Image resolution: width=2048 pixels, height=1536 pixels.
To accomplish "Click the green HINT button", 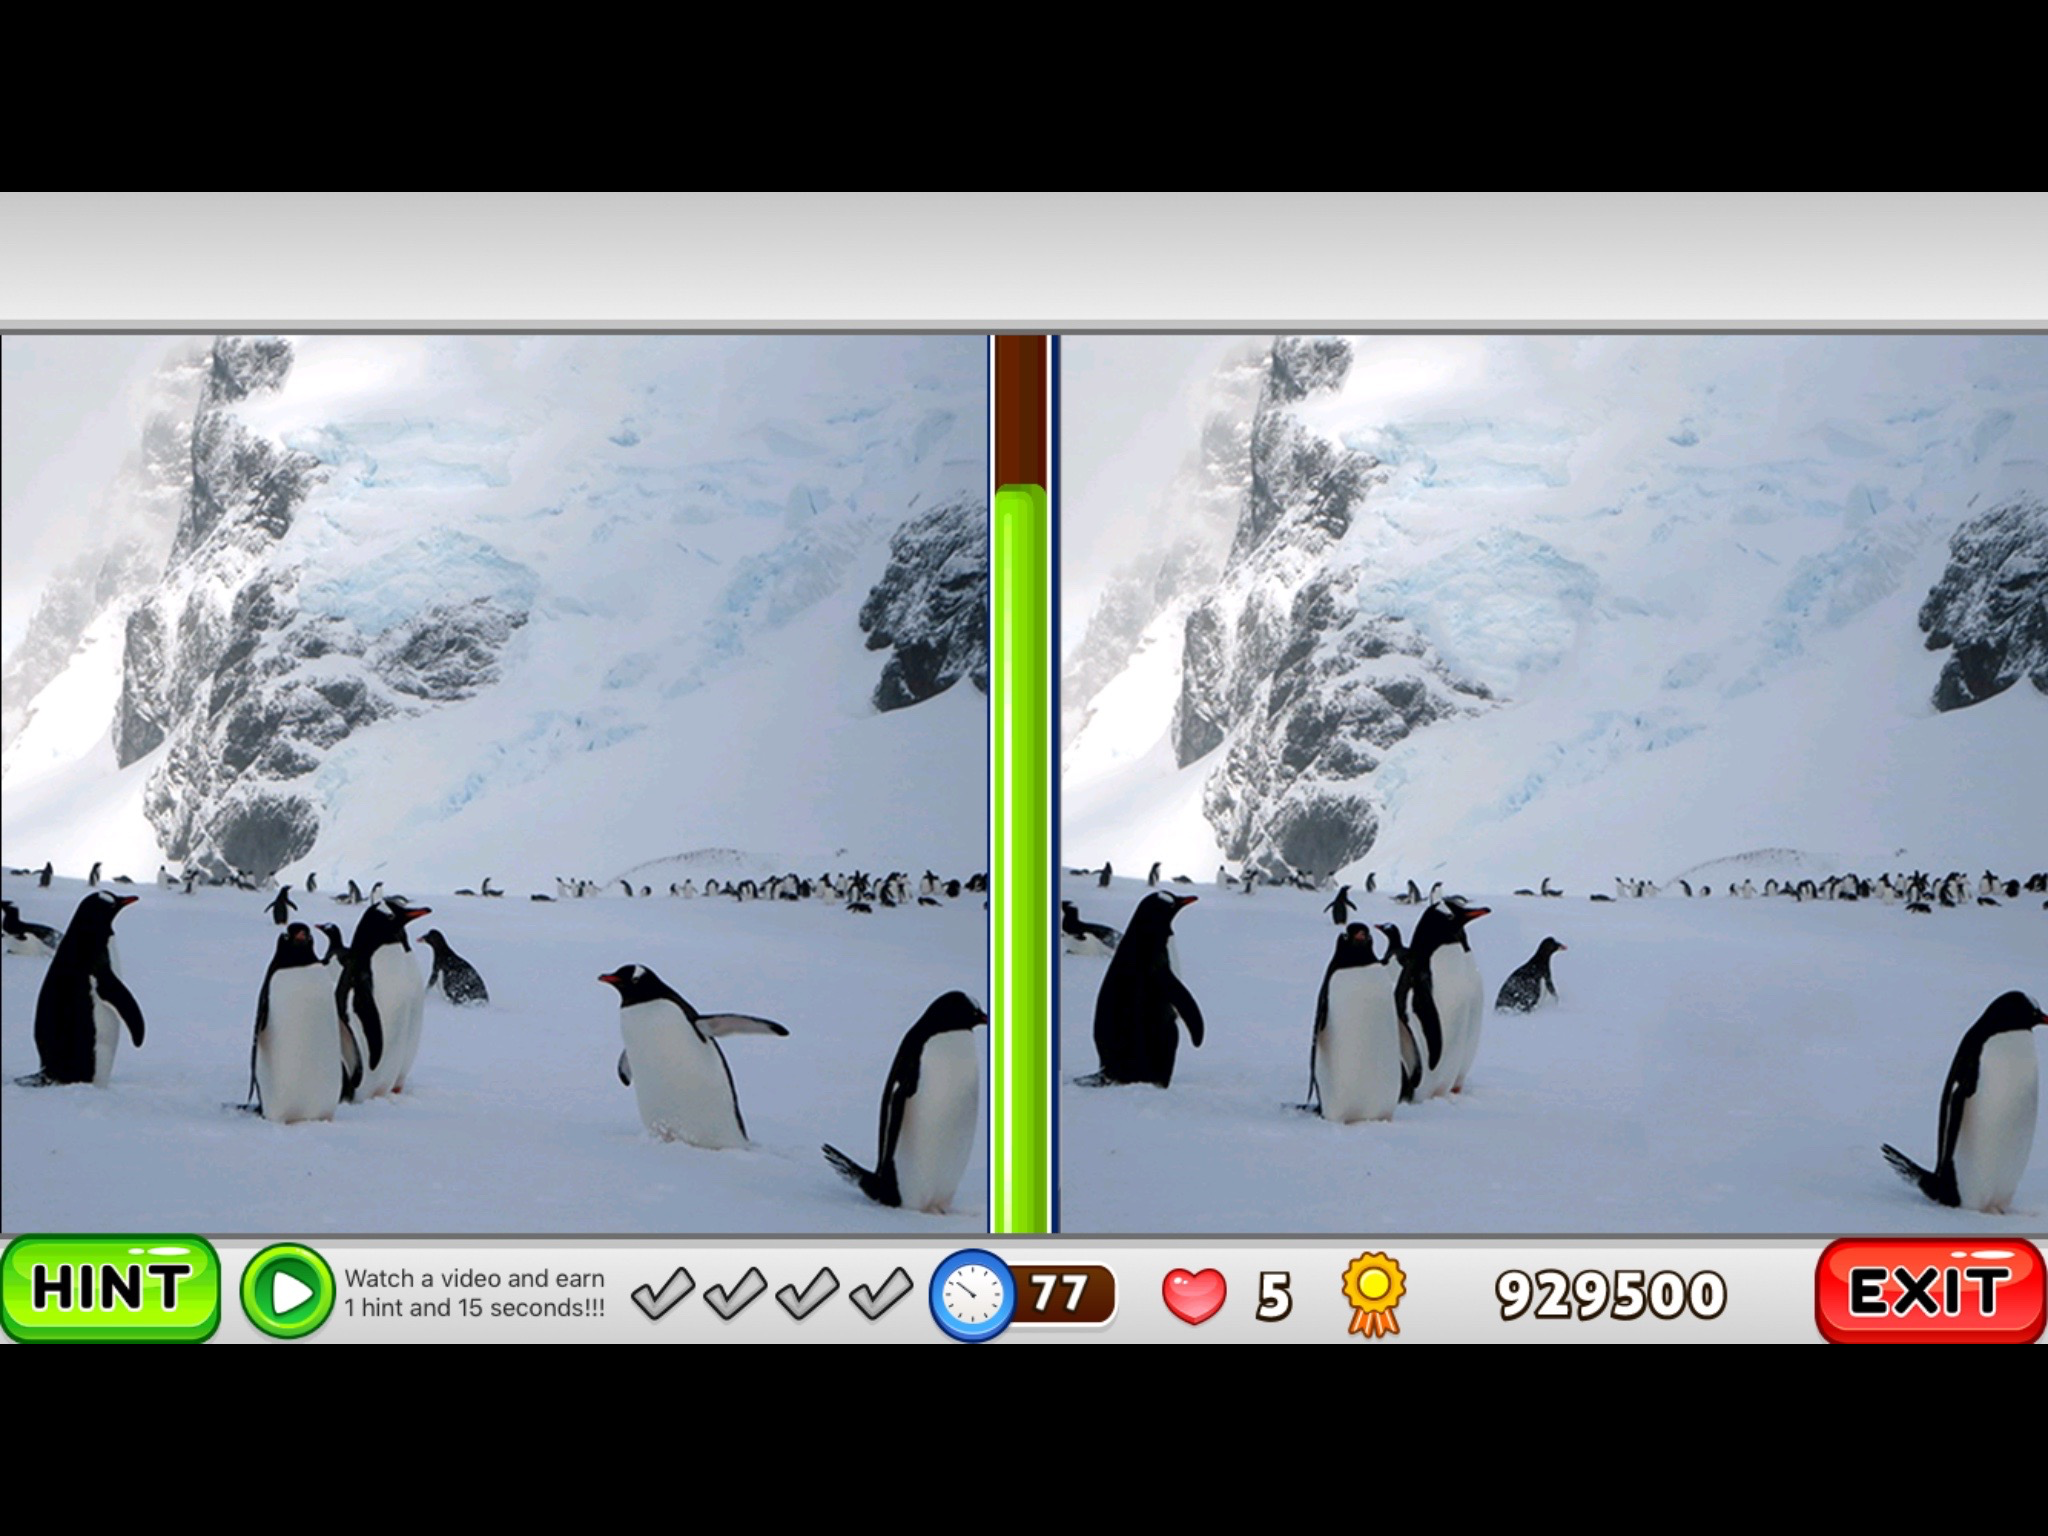I will [x=109, y=1288].
